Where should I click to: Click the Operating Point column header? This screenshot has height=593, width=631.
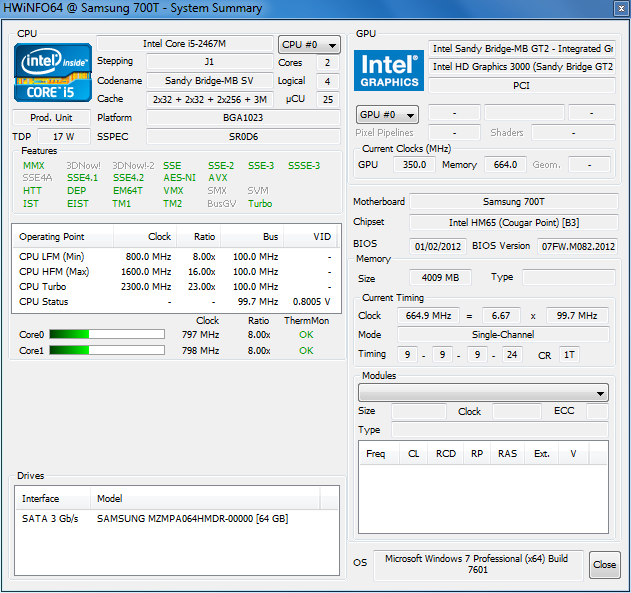63,237
